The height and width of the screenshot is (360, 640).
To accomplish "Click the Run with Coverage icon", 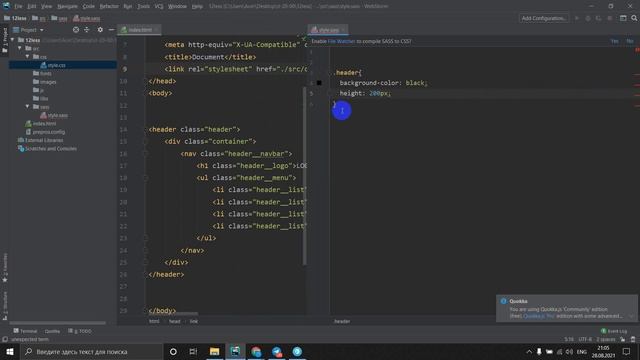I will click(x=598, y=18).
